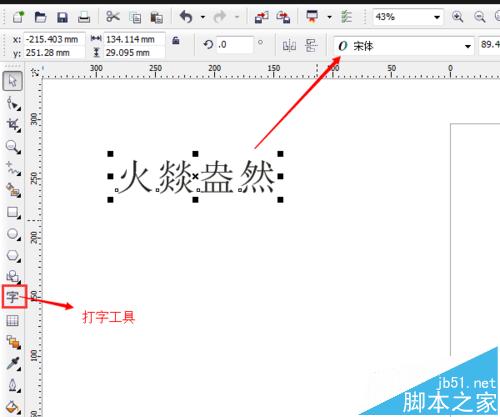Open a file with the folder icon
This screenshot has width=500, height=417.
pyautogui.click(x=40, y=17)
